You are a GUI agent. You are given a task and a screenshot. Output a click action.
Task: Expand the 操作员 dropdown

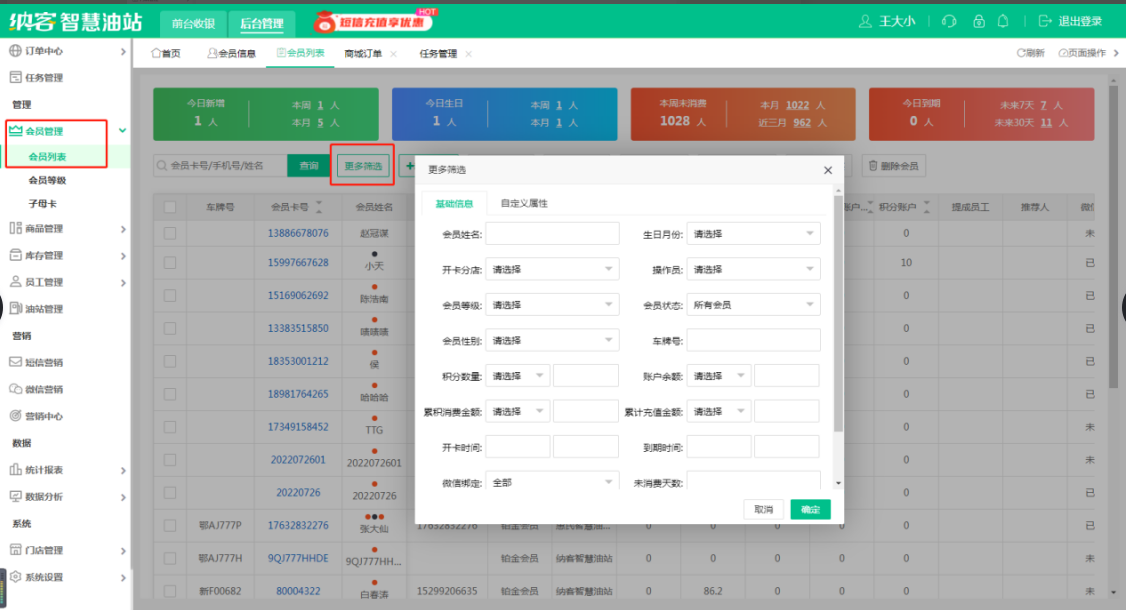(753, 269)
